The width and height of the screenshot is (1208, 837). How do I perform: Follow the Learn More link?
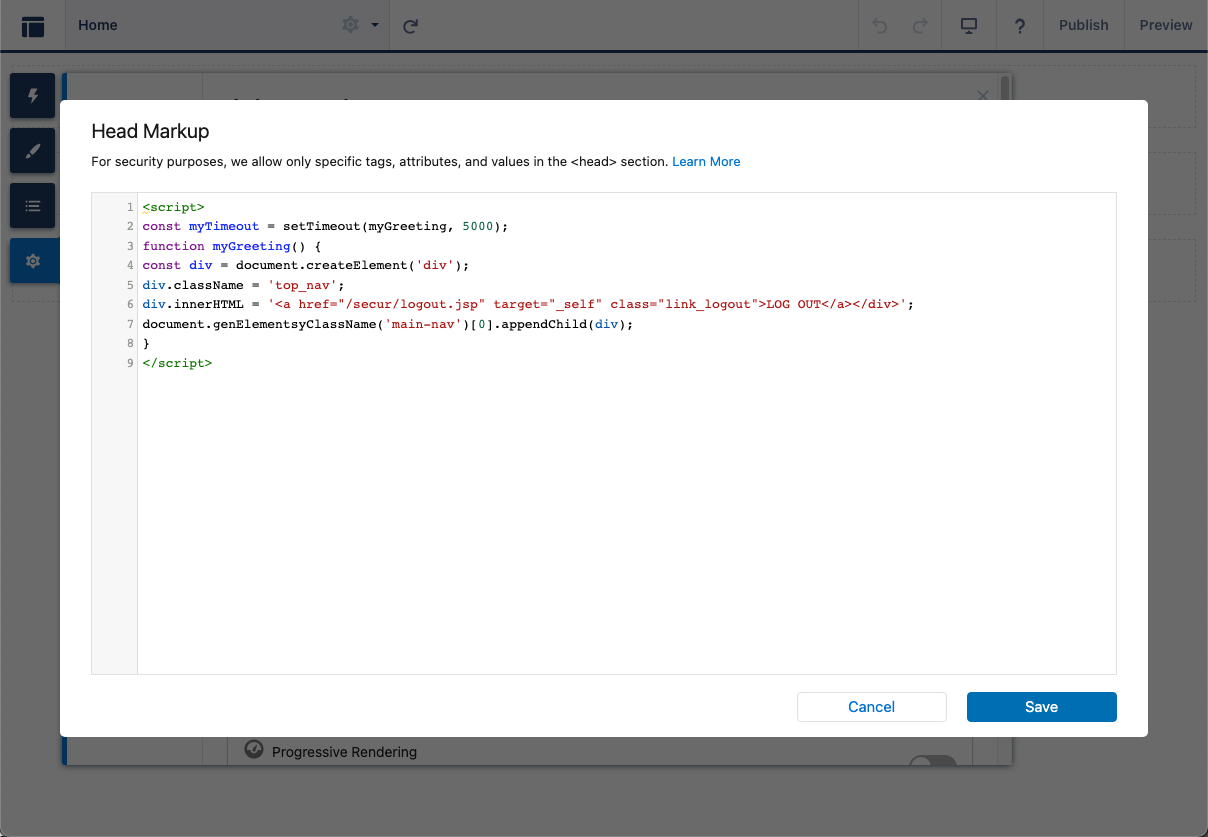tap(706, 161)
